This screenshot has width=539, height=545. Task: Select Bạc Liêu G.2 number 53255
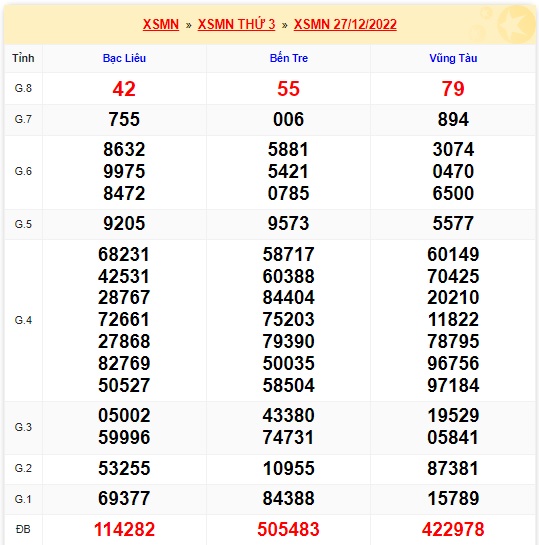pyautogui.click(x=124, y=468)
